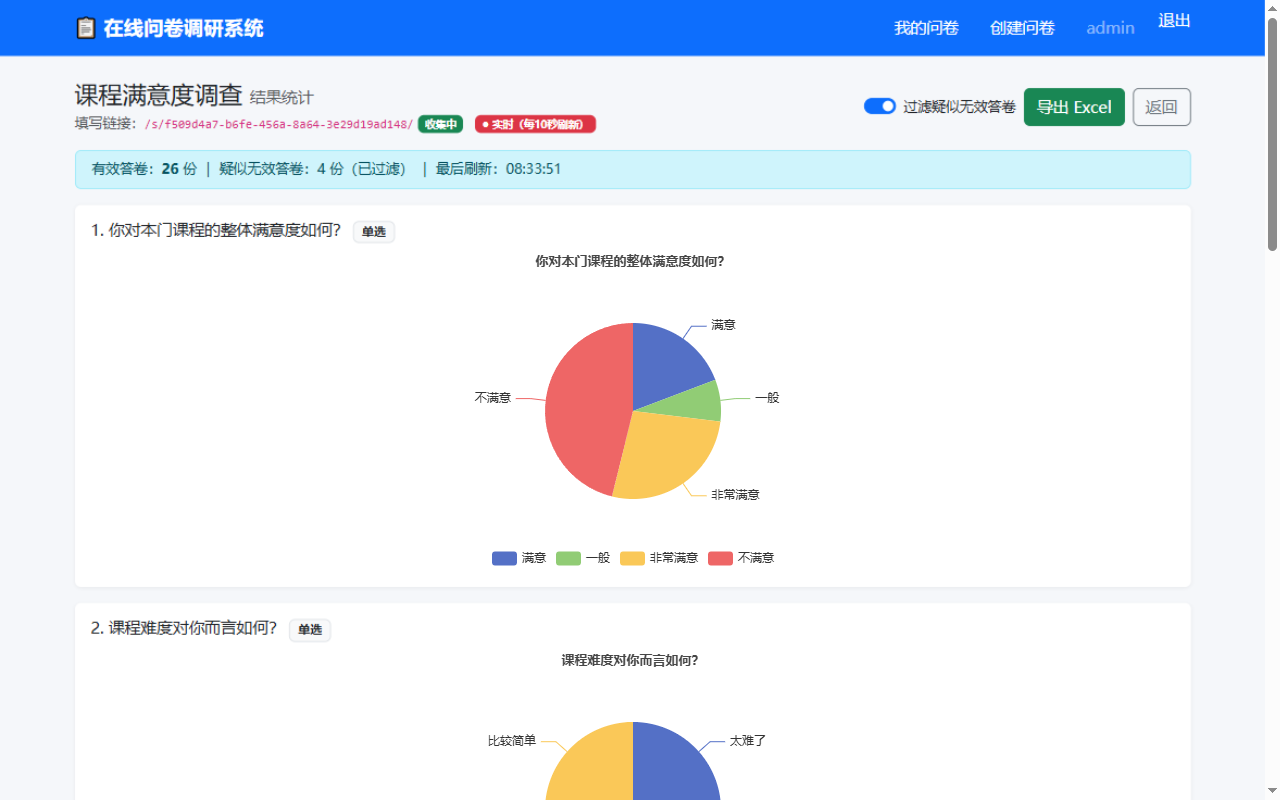This screenshot has height=800, width=1280.
Task: Click the 单选 tag on question 2
Action: pyautogui.click(x=310, y=630)
